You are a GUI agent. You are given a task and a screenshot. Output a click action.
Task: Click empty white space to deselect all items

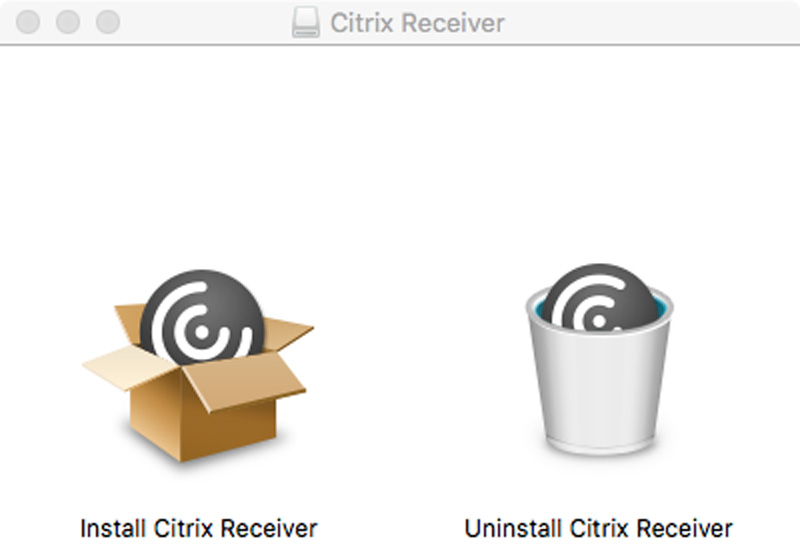(x=400, y=153)
